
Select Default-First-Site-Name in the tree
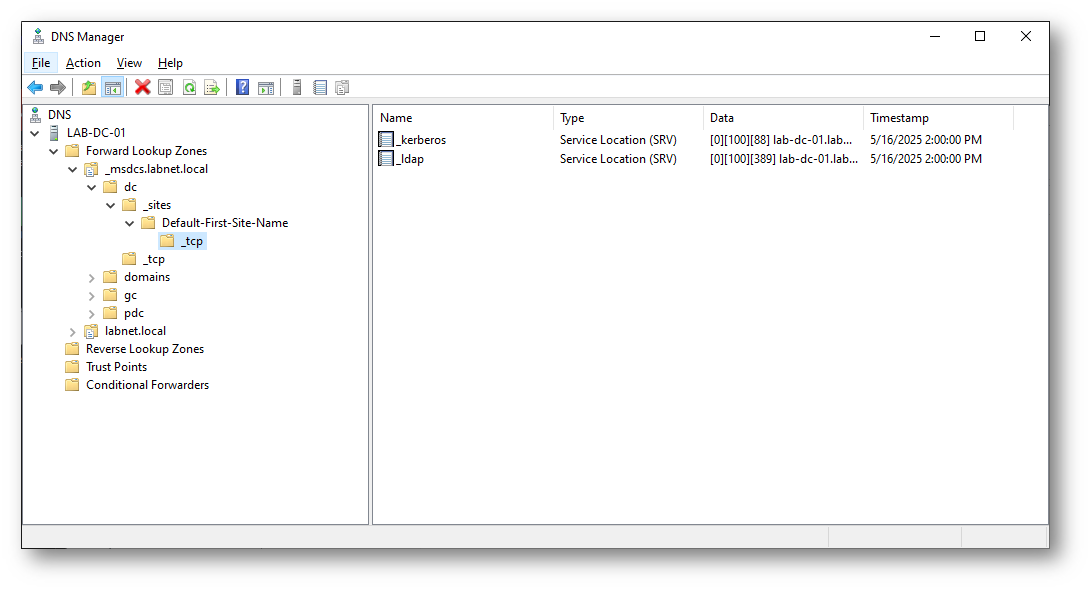coord(225,223)
